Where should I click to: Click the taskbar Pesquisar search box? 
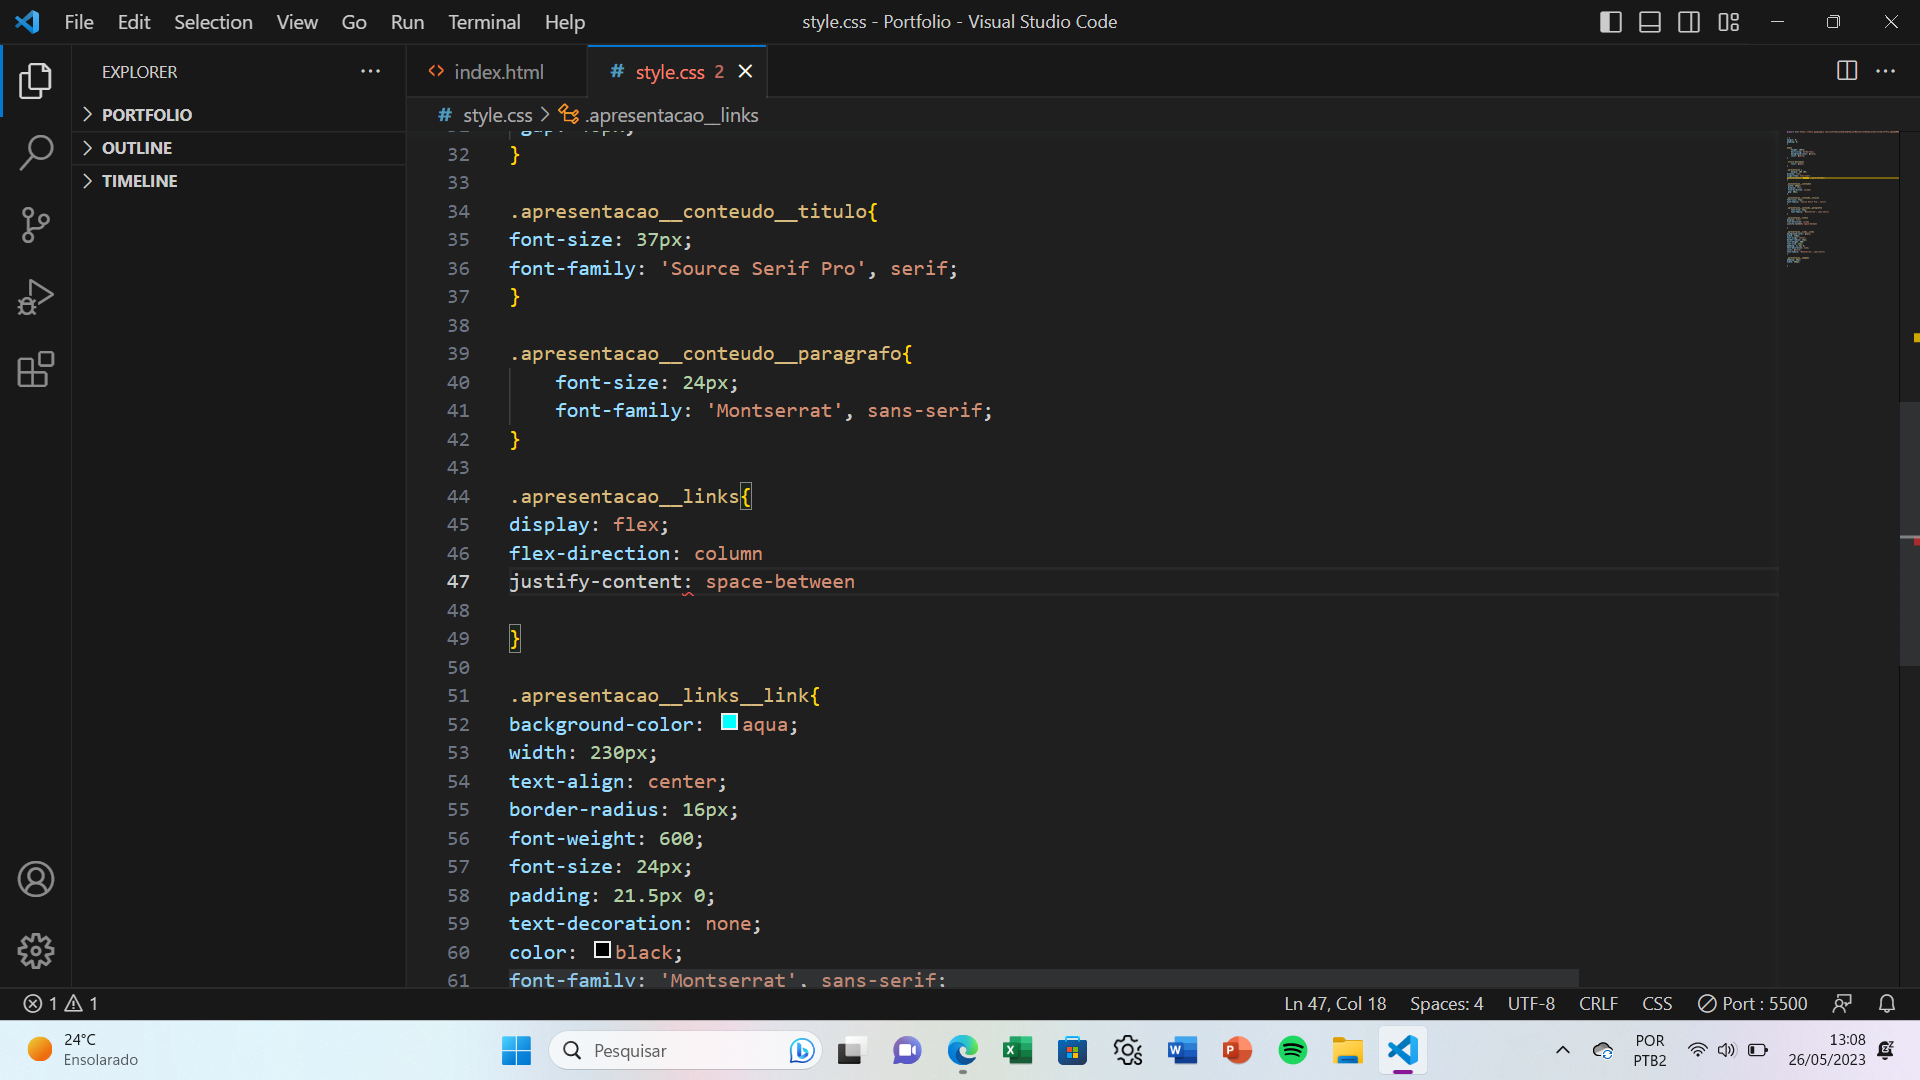pos(686,1051)
